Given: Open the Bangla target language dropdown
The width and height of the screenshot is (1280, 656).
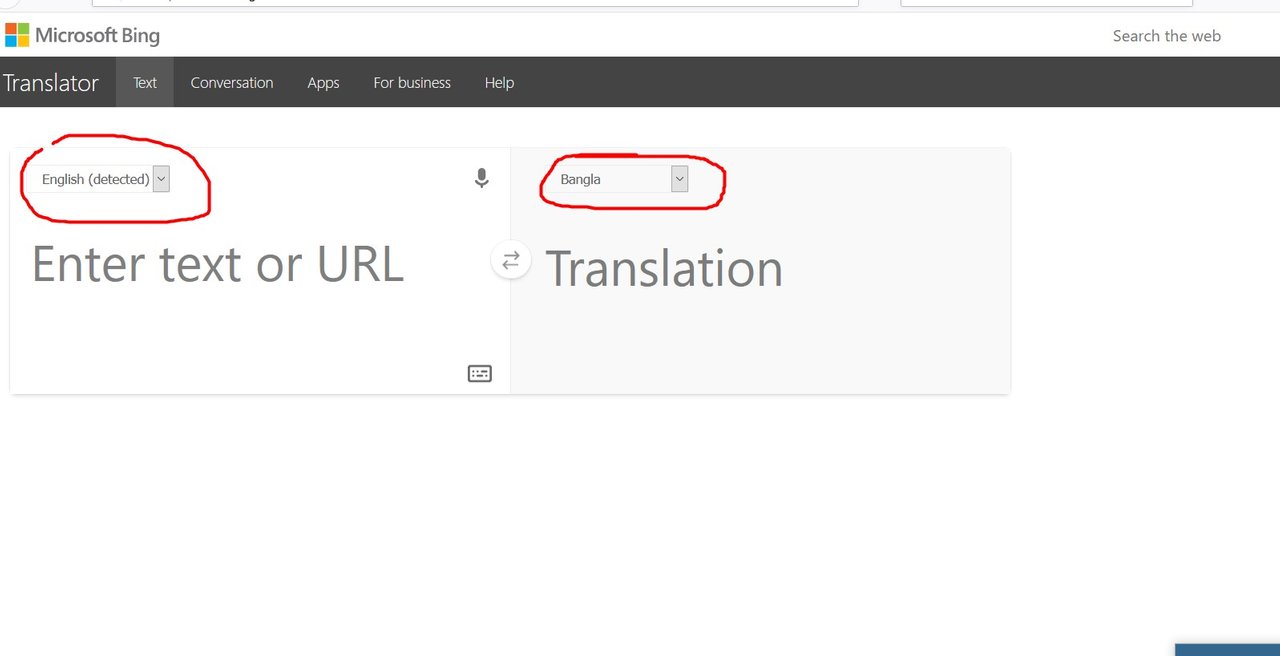Looking at the screenshot, I should (620, 179).
